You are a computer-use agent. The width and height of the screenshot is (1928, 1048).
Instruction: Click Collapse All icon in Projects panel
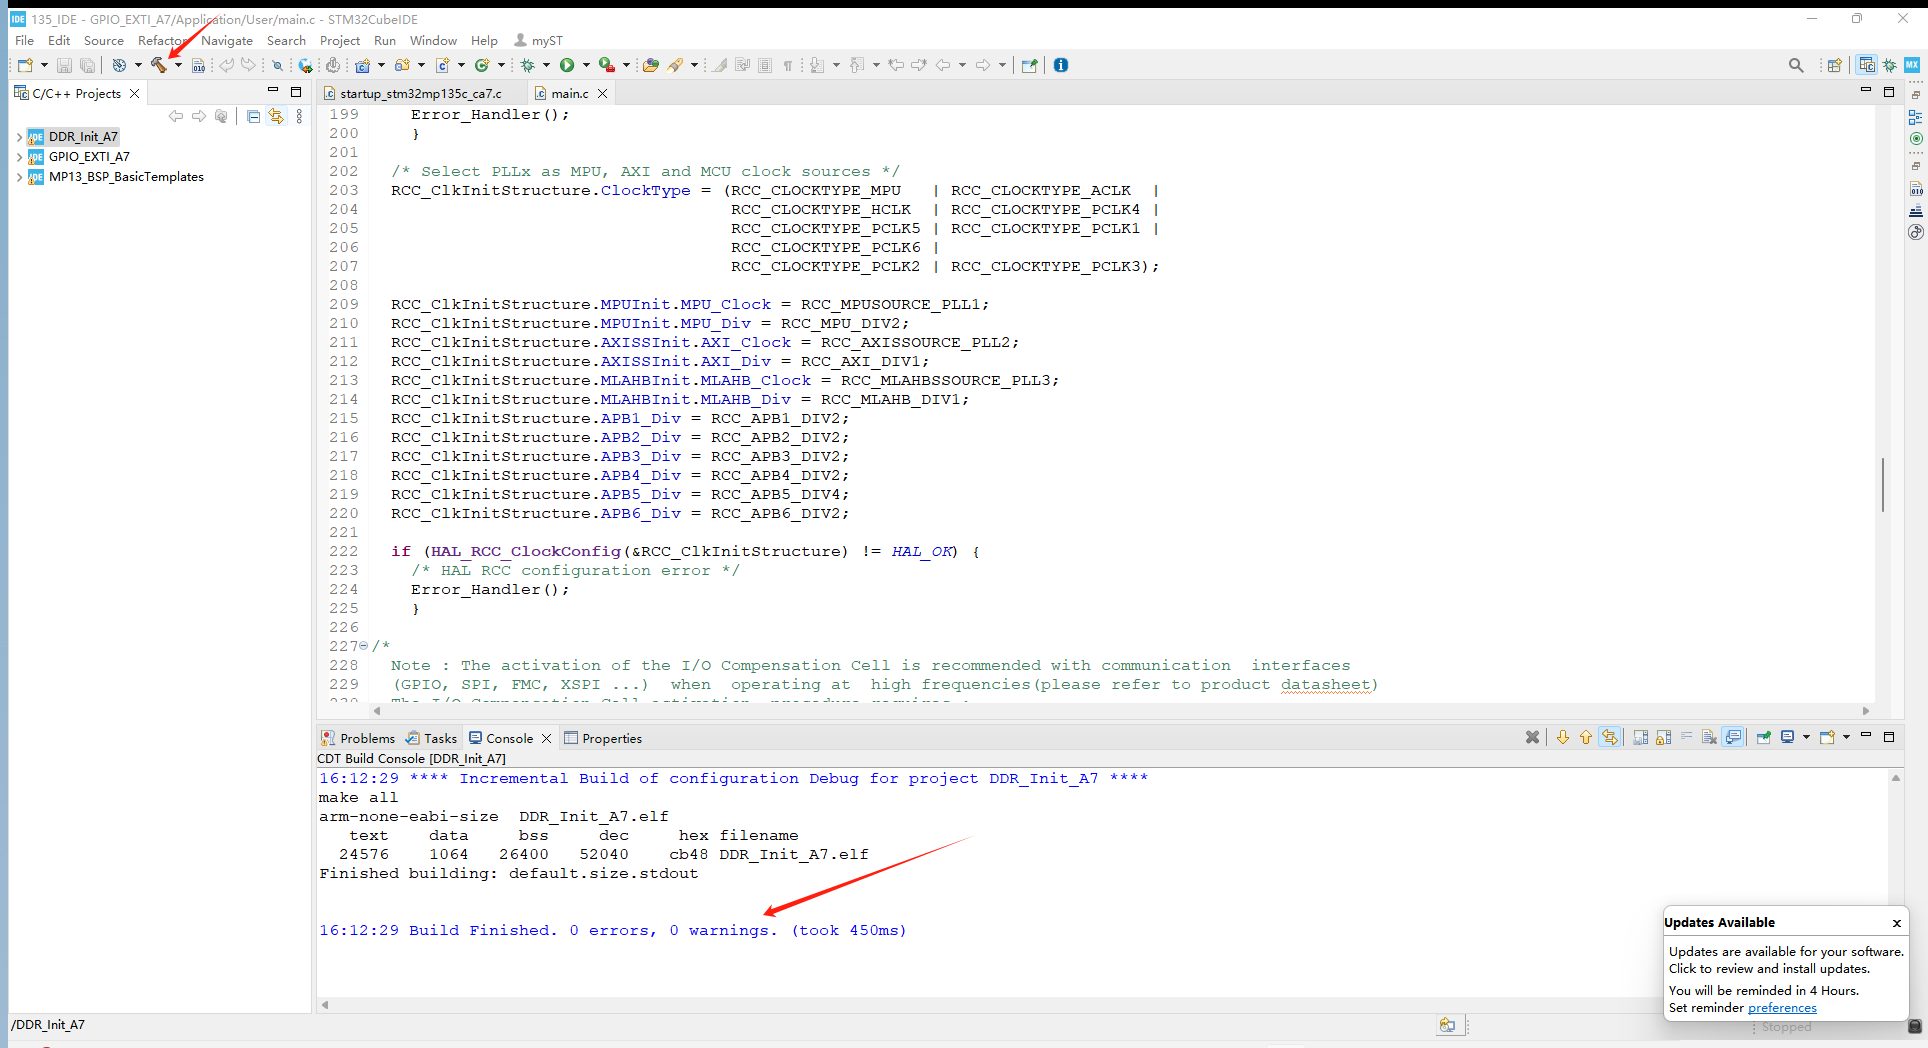pos(253,117)
